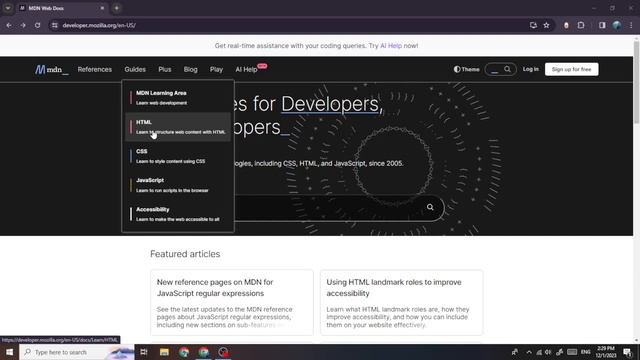Click the volume icon in tray
The height and width of the screenshot is (360, 640).
(548, 352)
